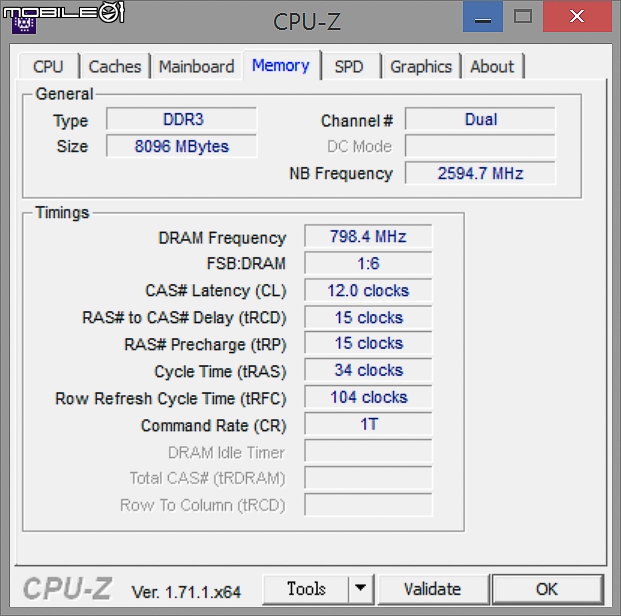Confirm with the OK button
The width and height of the screenshot is (621, 616).
(x=547, y=589)
